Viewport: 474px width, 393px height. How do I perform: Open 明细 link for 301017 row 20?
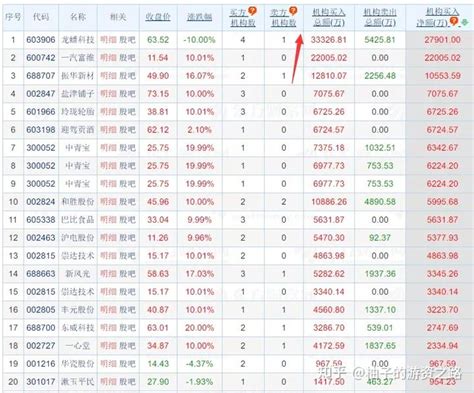(x=108, y=382)
